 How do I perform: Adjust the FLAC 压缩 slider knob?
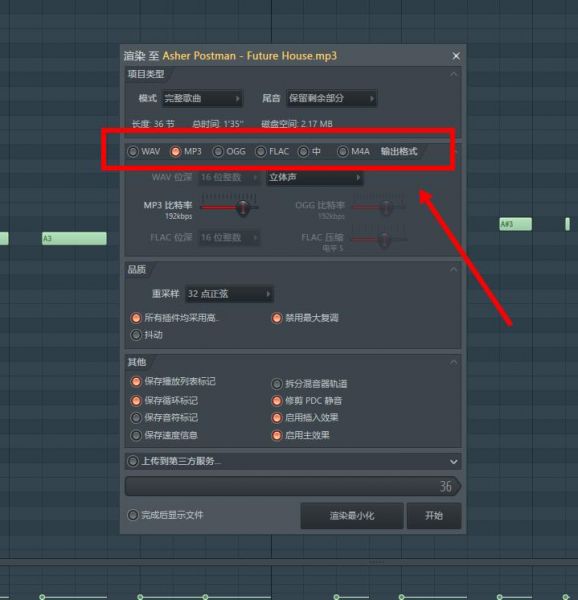[x=384, y=240]
